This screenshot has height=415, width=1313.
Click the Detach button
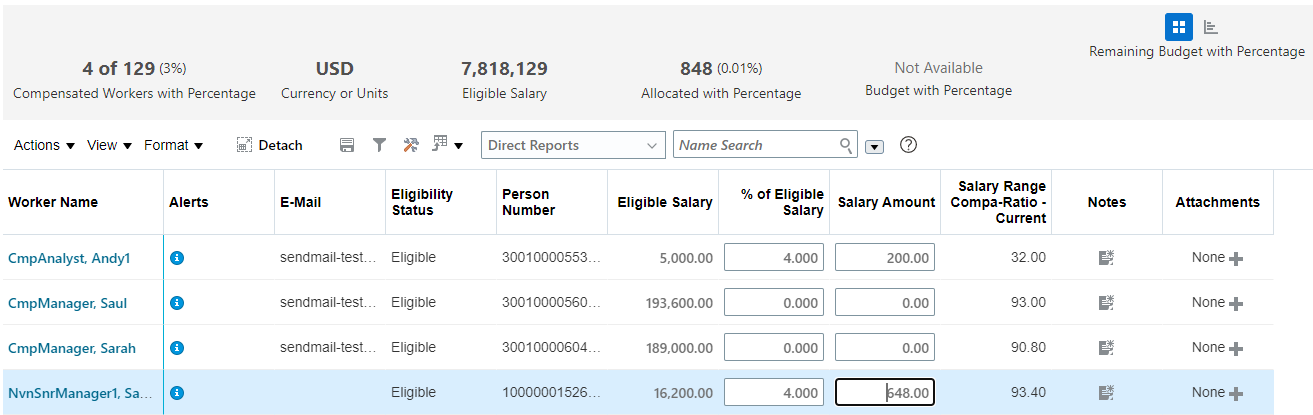point(270,145)
